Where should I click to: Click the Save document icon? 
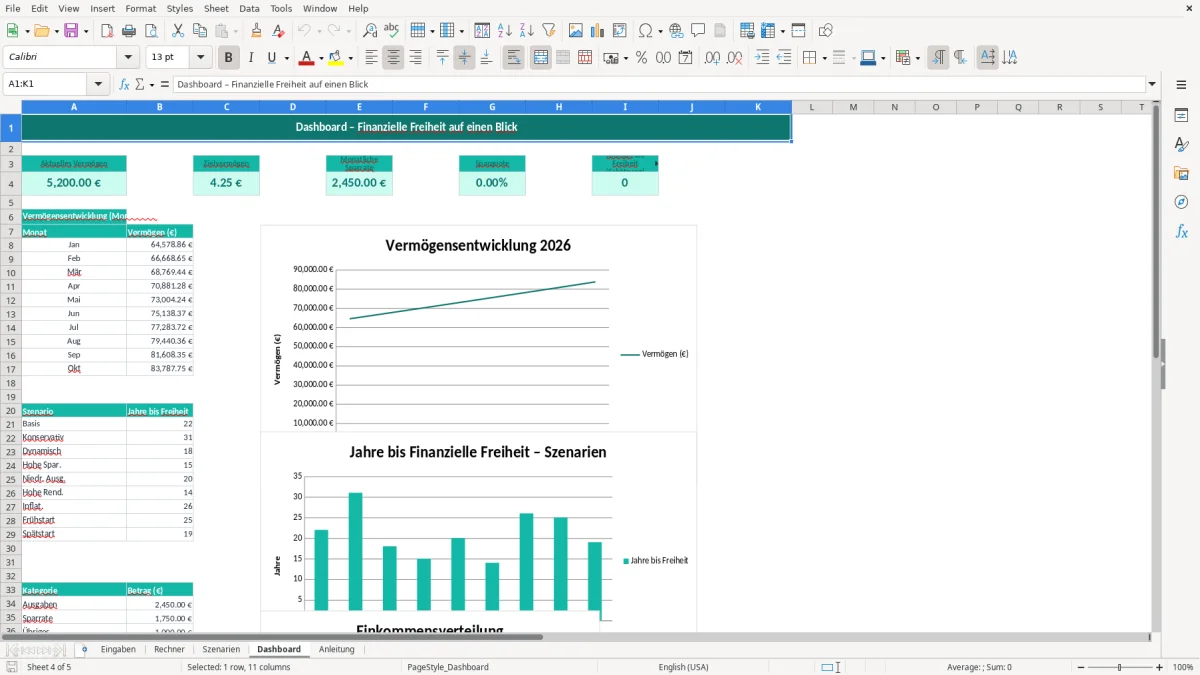tap(71, 31)
